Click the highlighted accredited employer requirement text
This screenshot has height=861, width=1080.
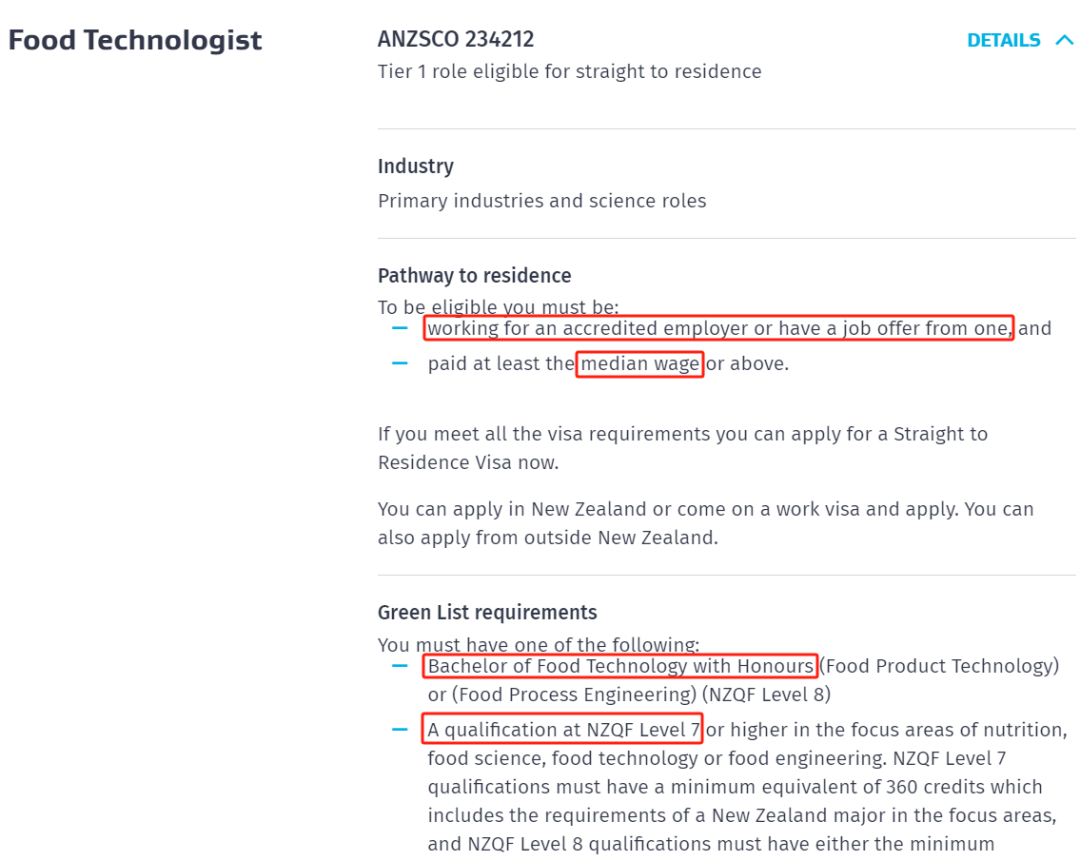(719, 329)
